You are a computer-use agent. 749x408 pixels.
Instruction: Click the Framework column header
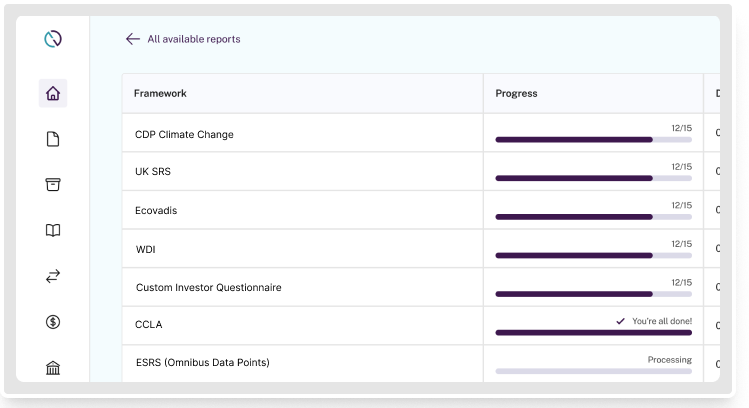pos(303,93)
